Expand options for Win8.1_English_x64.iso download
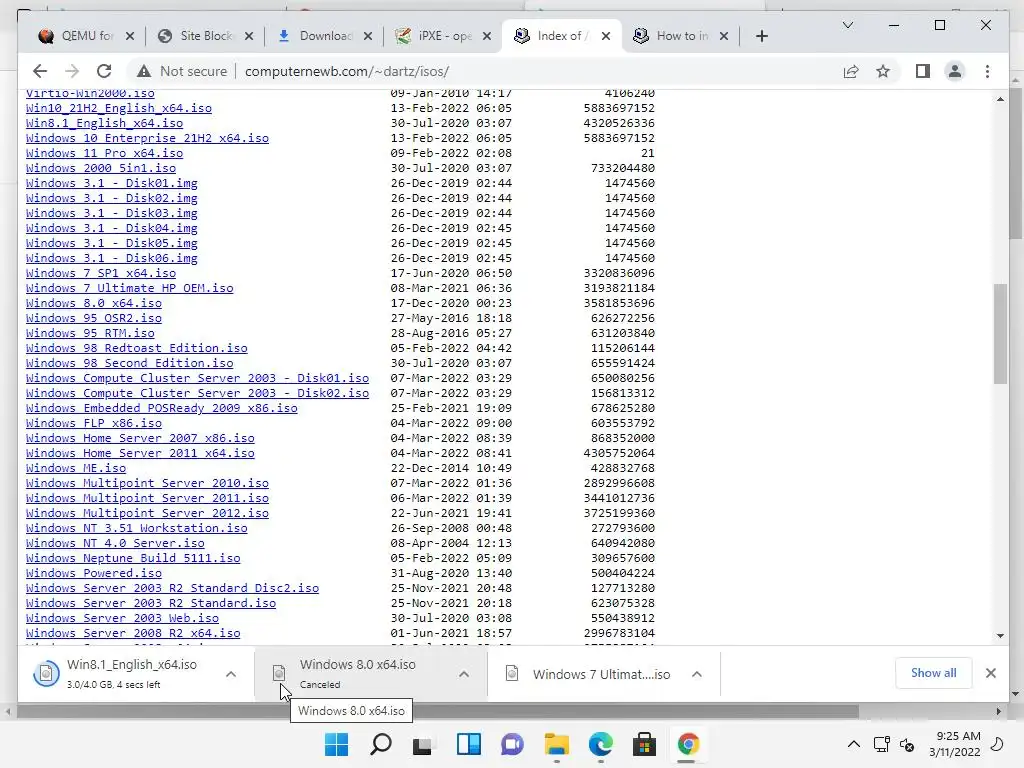1024x768 pixels. 231,674
